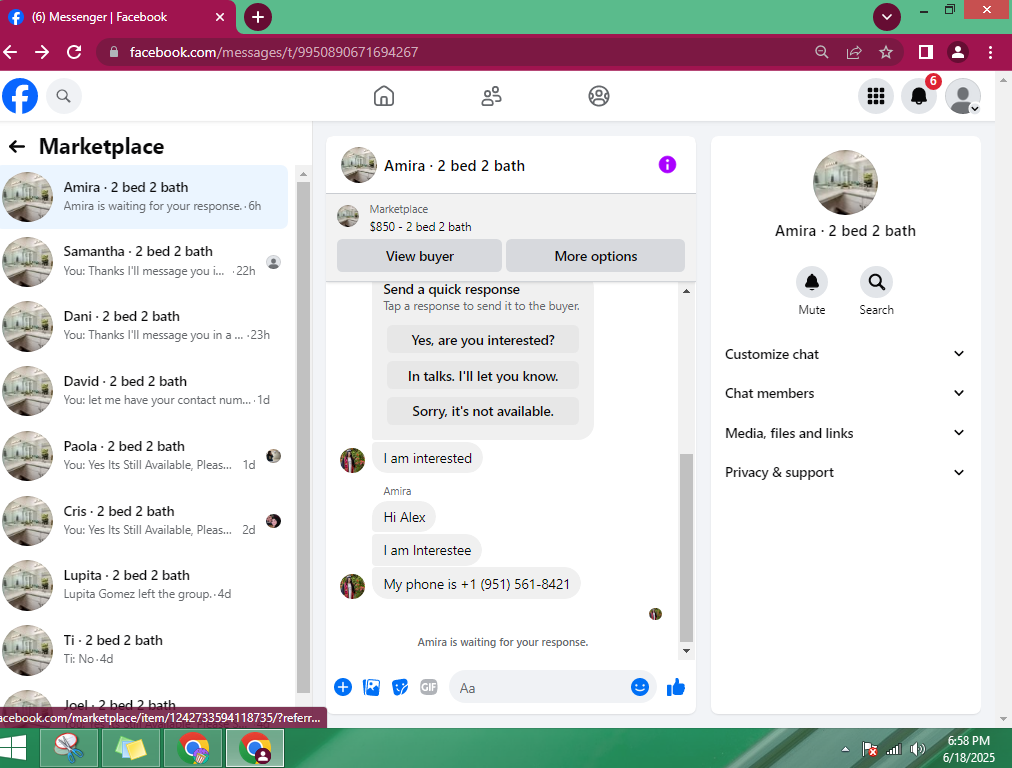Expand Media, files and links section

point(845,433)
